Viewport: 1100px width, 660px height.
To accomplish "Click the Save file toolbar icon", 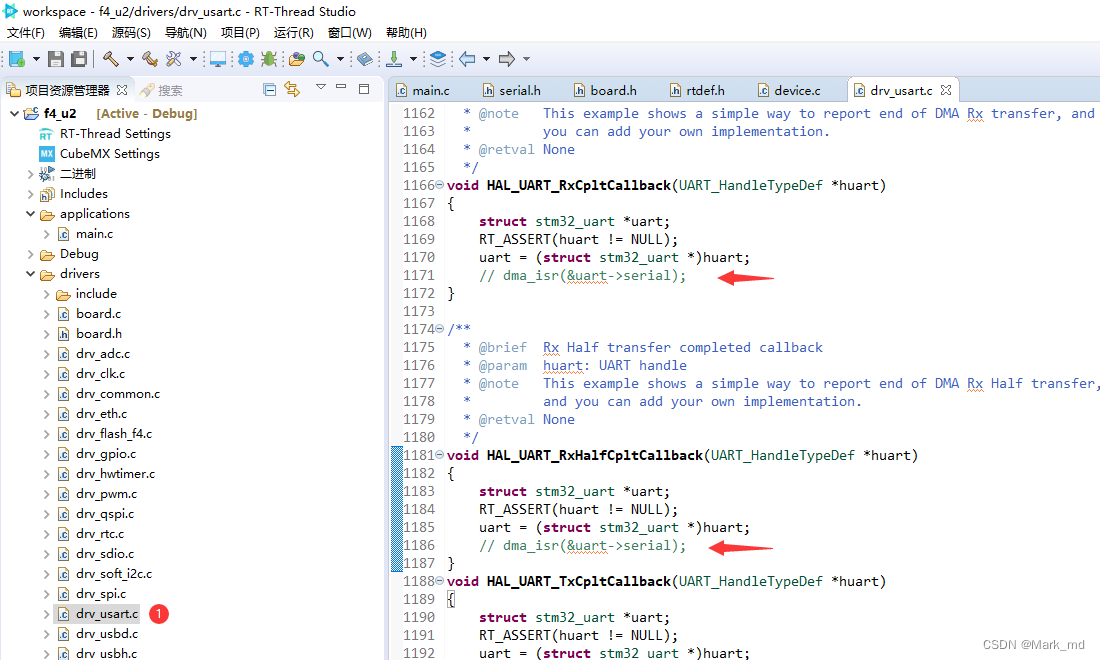I will [x=56, y=59].
